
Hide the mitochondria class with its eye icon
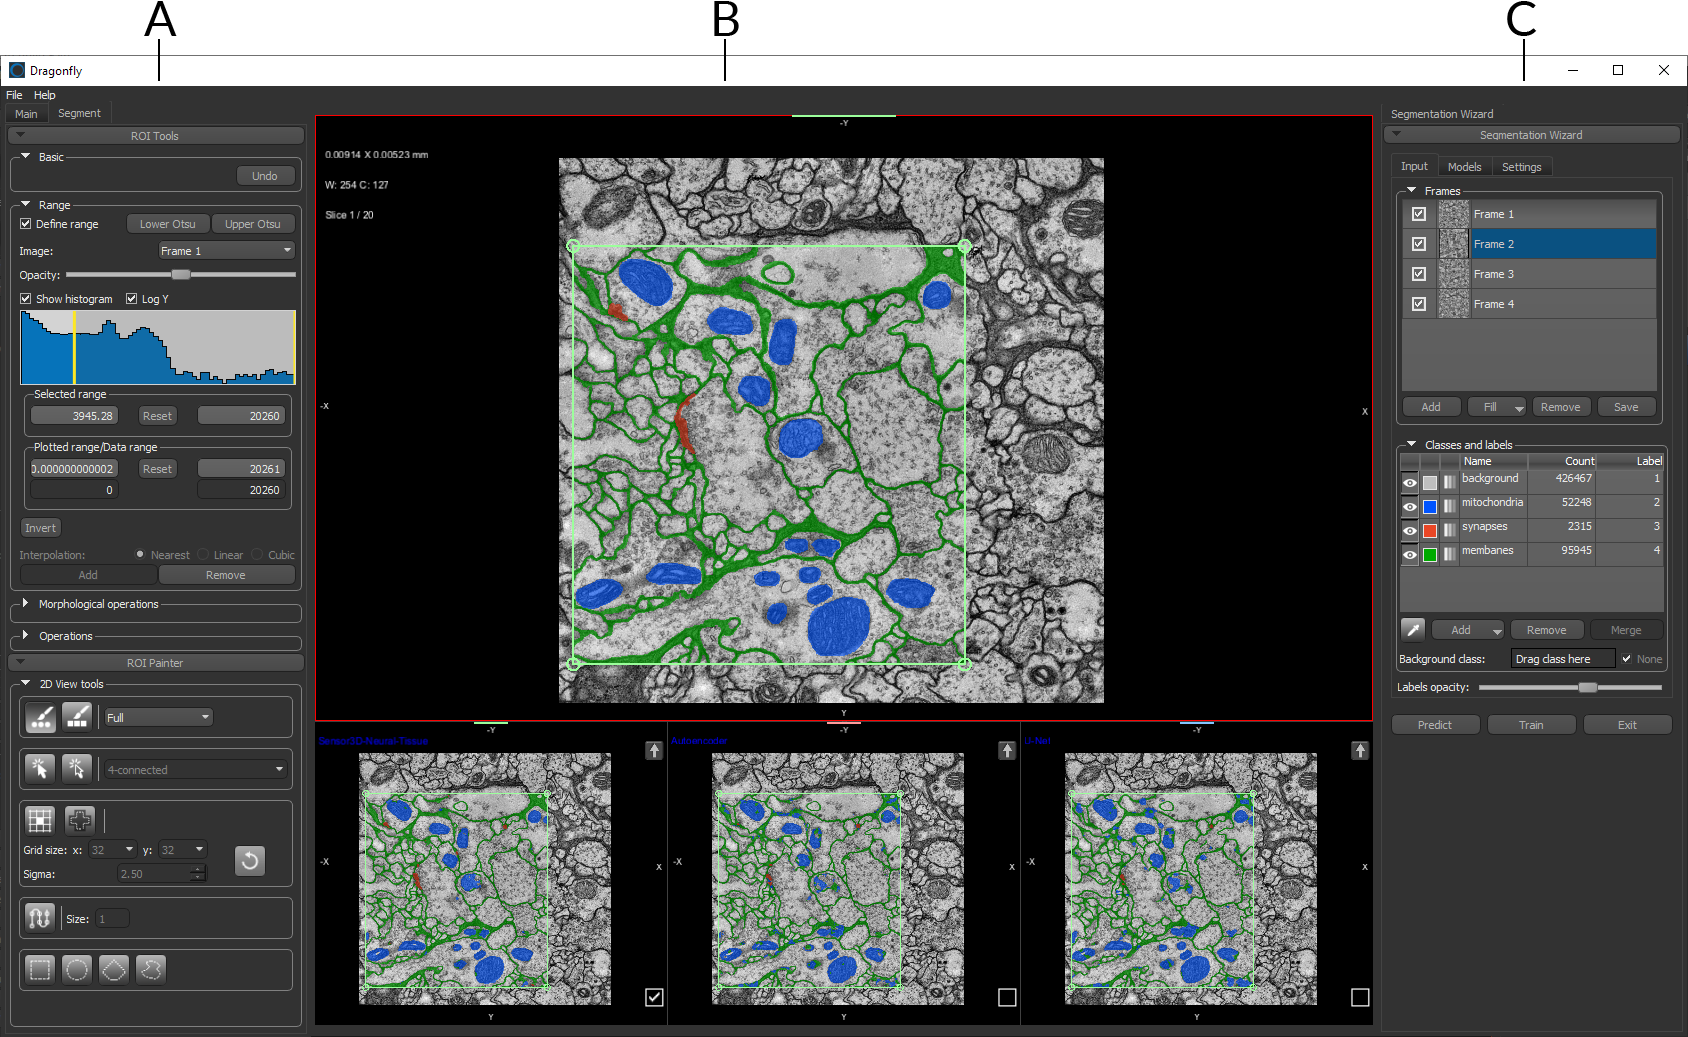(1409, 507)
